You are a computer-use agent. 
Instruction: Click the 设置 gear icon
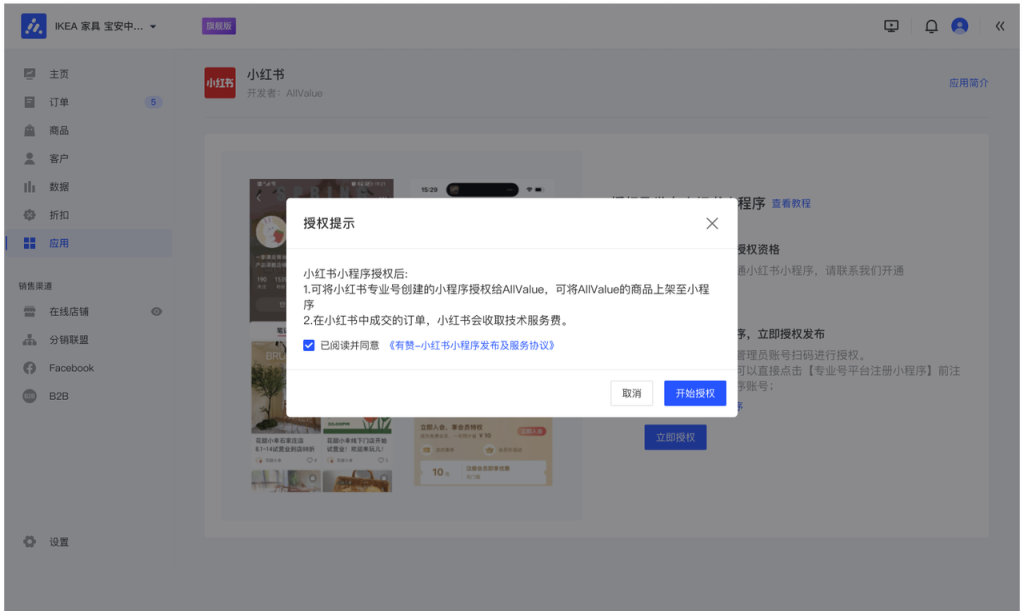(x=29, y=542)
